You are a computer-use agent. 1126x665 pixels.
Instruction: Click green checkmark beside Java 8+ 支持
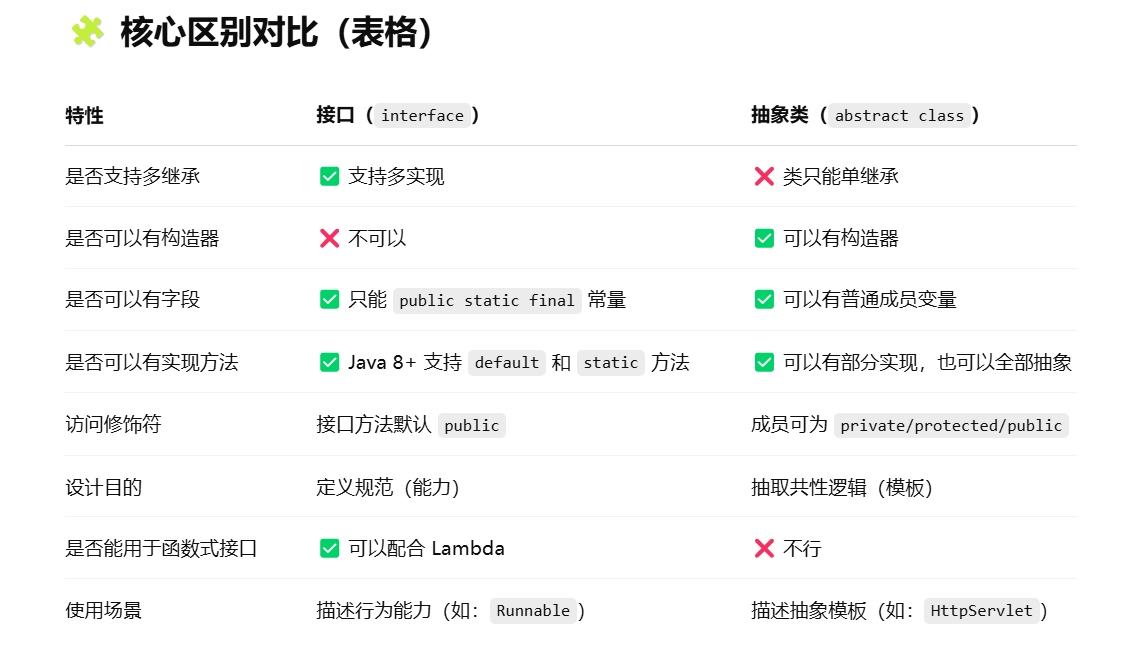pyautogui.click(x=330, y=362)
